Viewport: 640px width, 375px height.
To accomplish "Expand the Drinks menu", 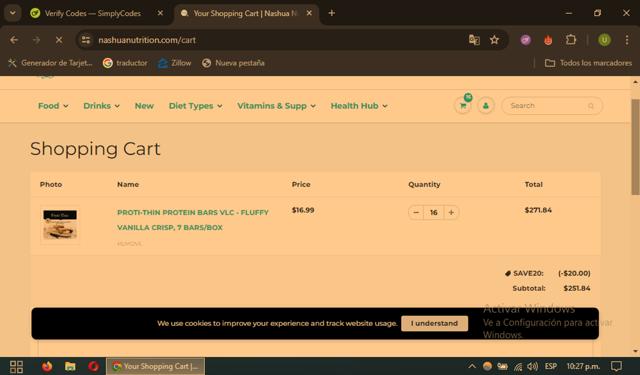I will coord(101,106).
